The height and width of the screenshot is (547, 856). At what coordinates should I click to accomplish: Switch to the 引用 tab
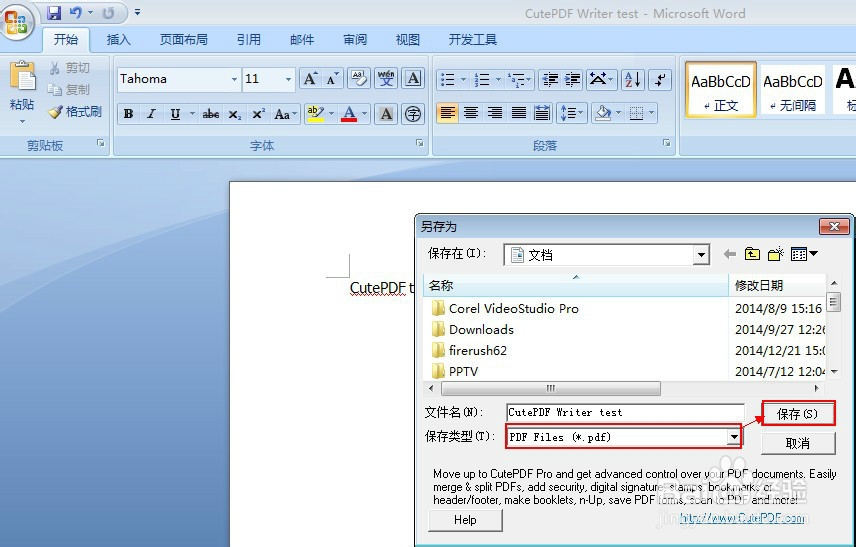coord(249,39)
